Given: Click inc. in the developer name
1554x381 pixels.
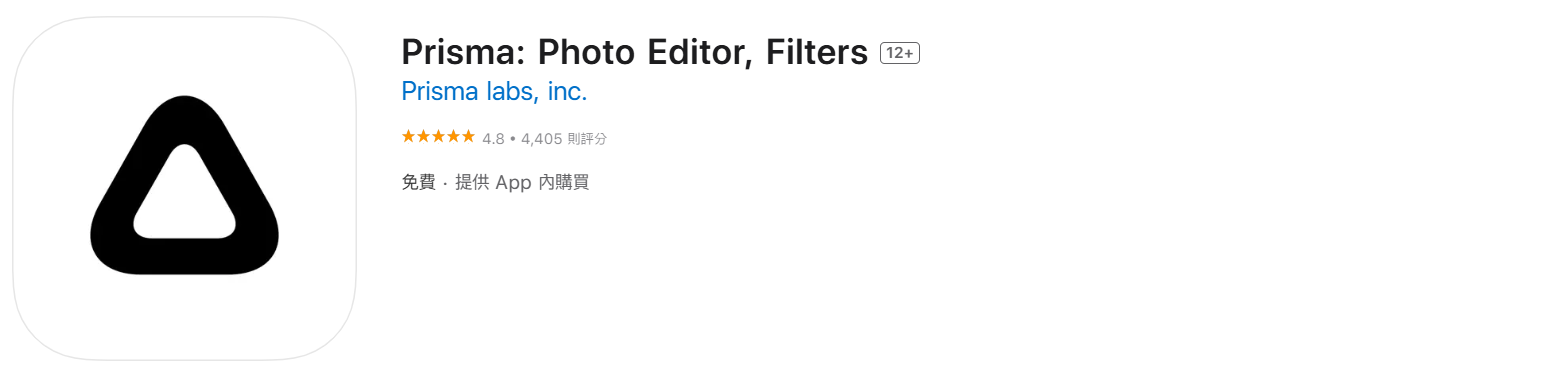Looking at the screenshot, I should pos(568,92).
